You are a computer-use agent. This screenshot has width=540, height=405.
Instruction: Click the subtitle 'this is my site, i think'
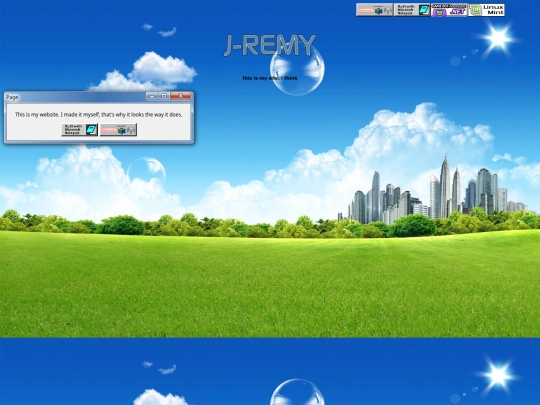click(x=270, y=78)
